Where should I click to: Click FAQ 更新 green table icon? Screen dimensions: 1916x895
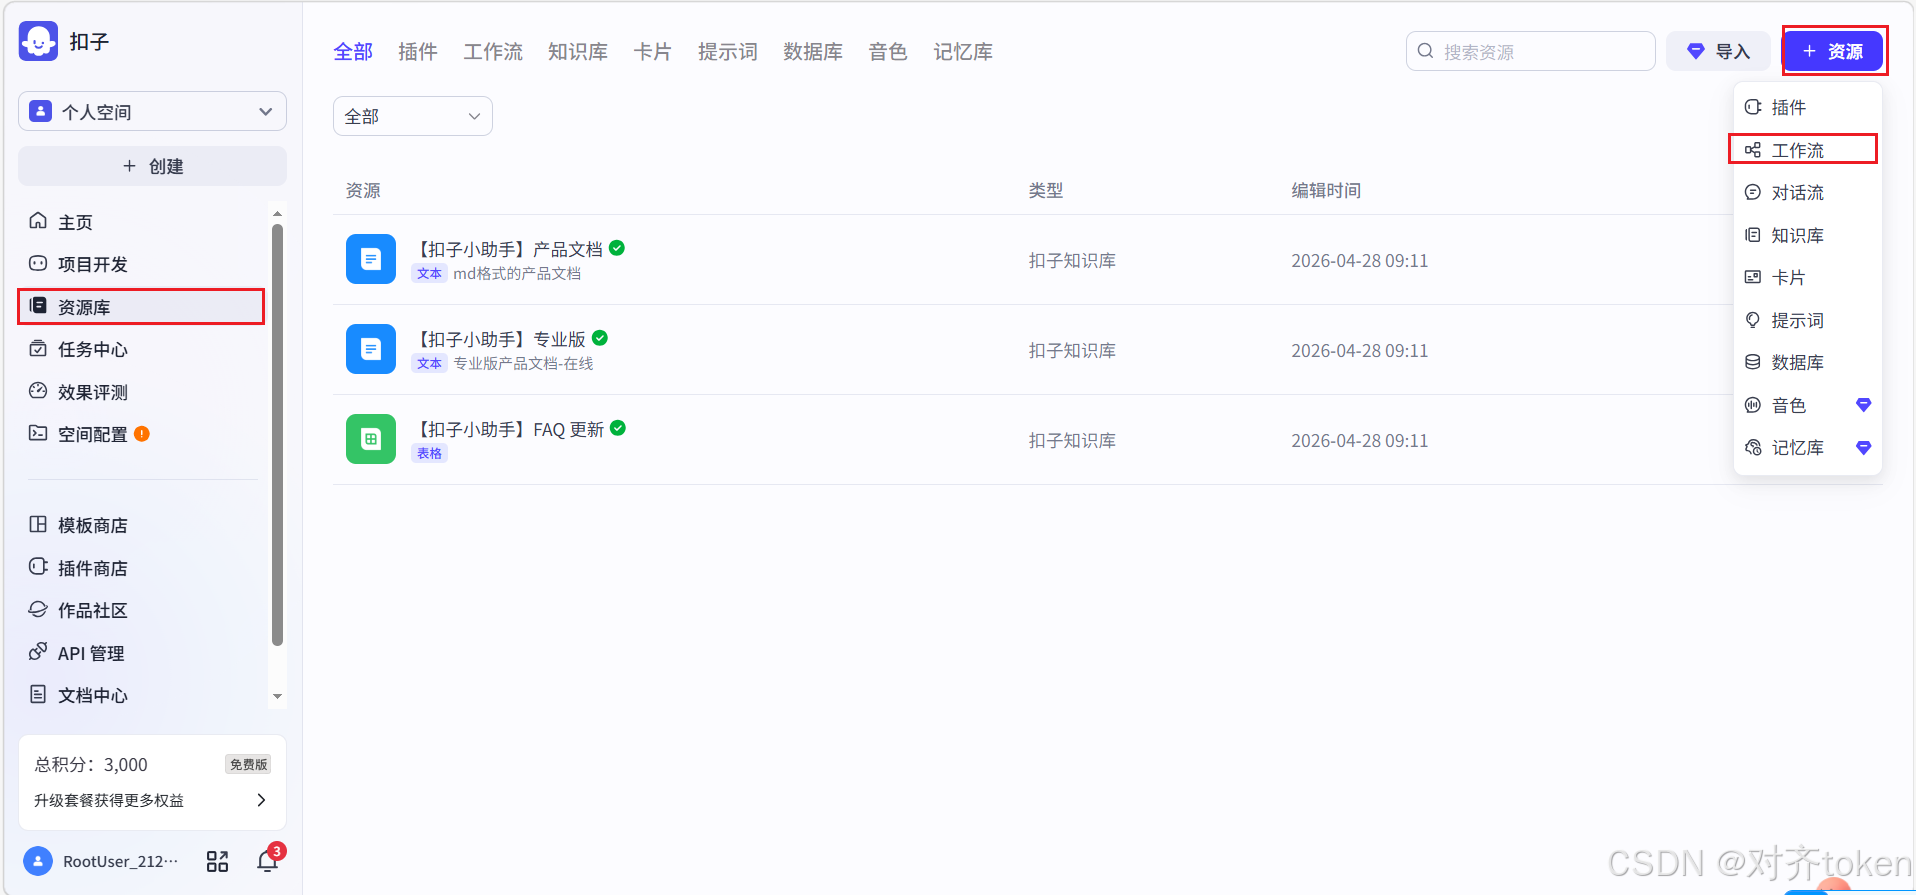point(371,439)
